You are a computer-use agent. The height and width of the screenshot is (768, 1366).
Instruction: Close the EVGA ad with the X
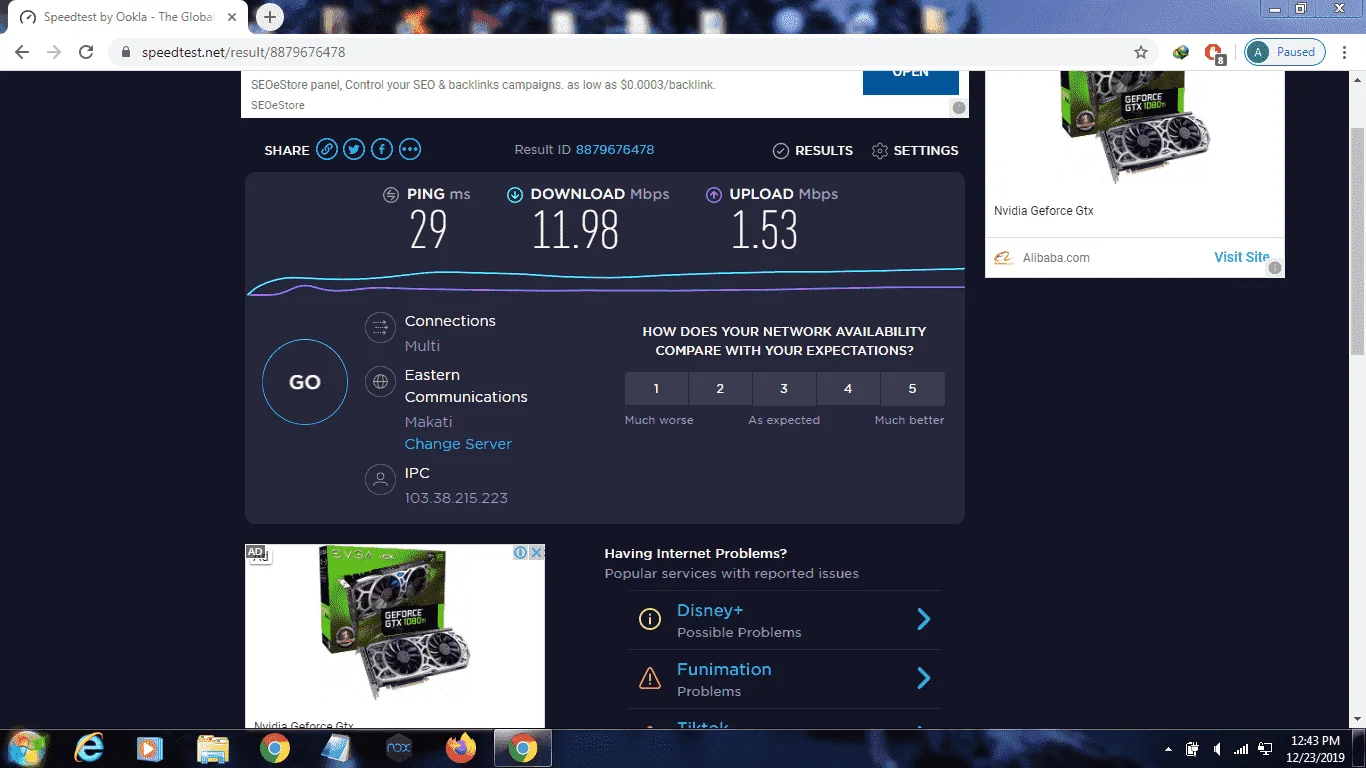pos(537,552)
